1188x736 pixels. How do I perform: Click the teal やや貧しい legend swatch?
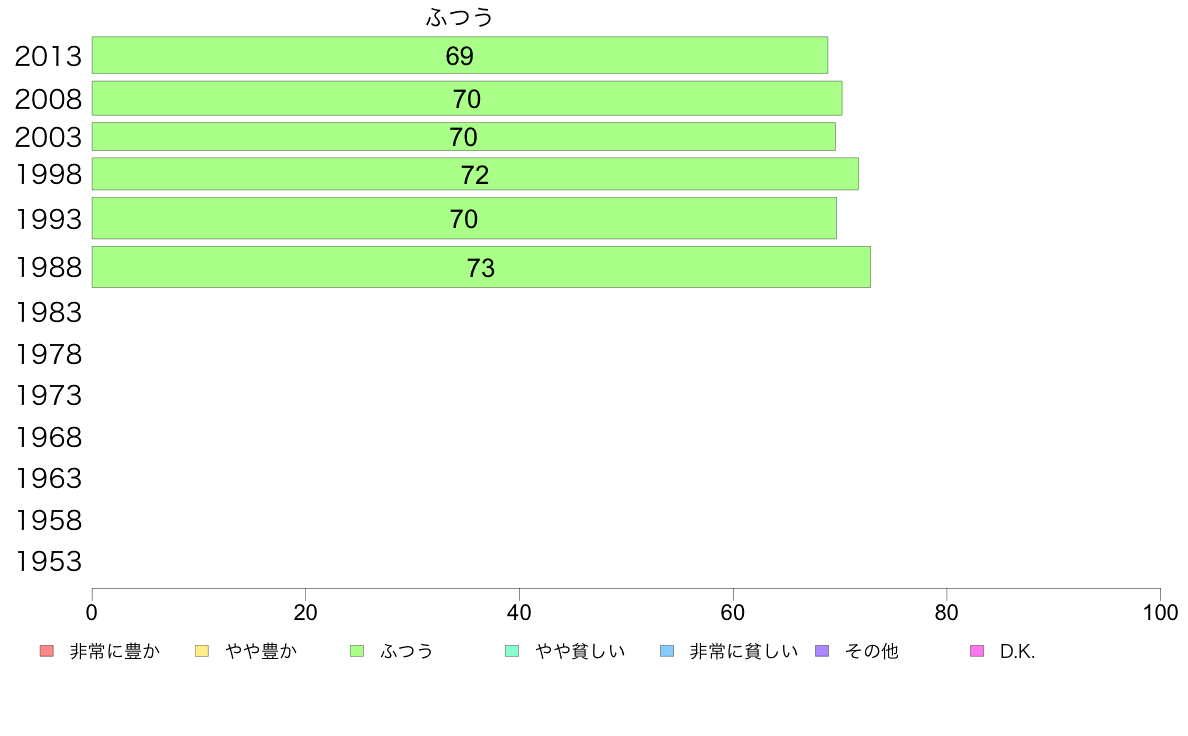[x=512, y=651]
